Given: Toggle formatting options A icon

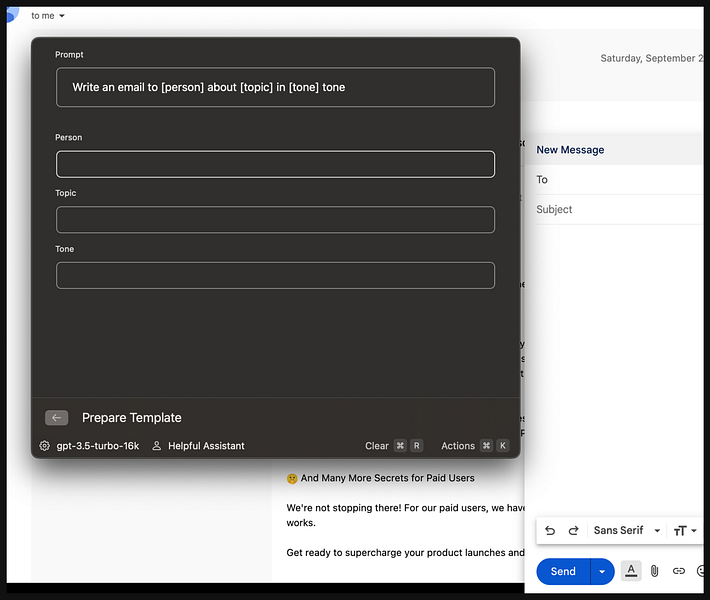Looking at the screenshot, I should (x=631, y=571).
